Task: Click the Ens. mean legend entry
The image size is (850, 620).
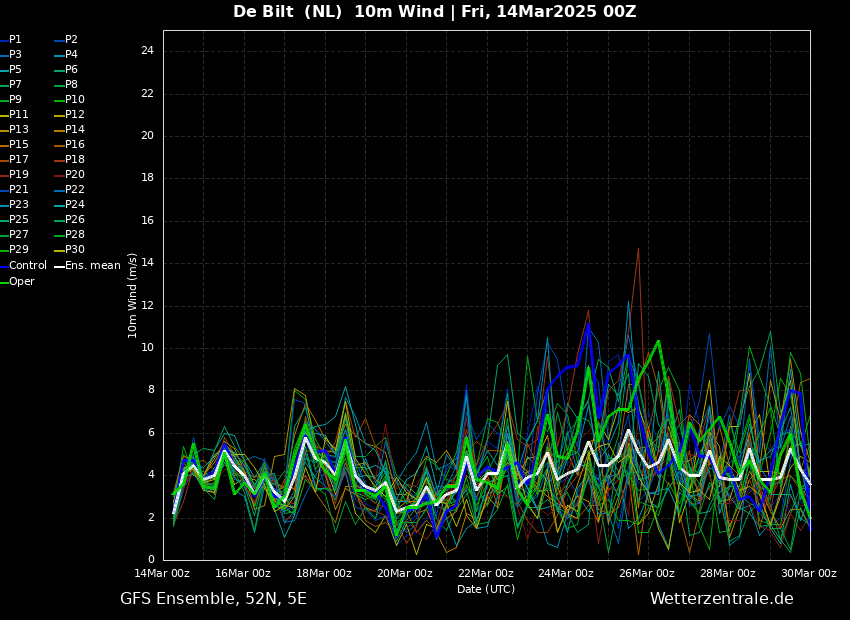Action: tap(88, 266)
